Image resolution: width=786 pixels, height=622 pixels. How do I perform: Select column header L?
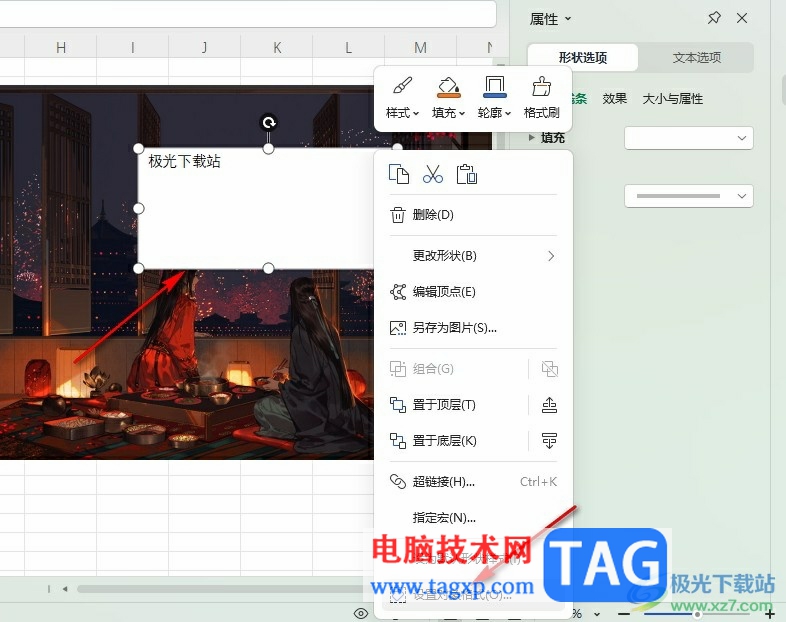pyautogui.click(x=348, y=48)
